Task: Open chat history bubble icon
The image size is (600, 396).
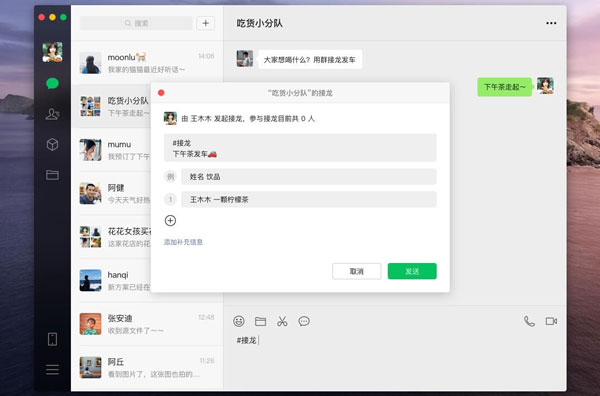Action: (304, 321)
